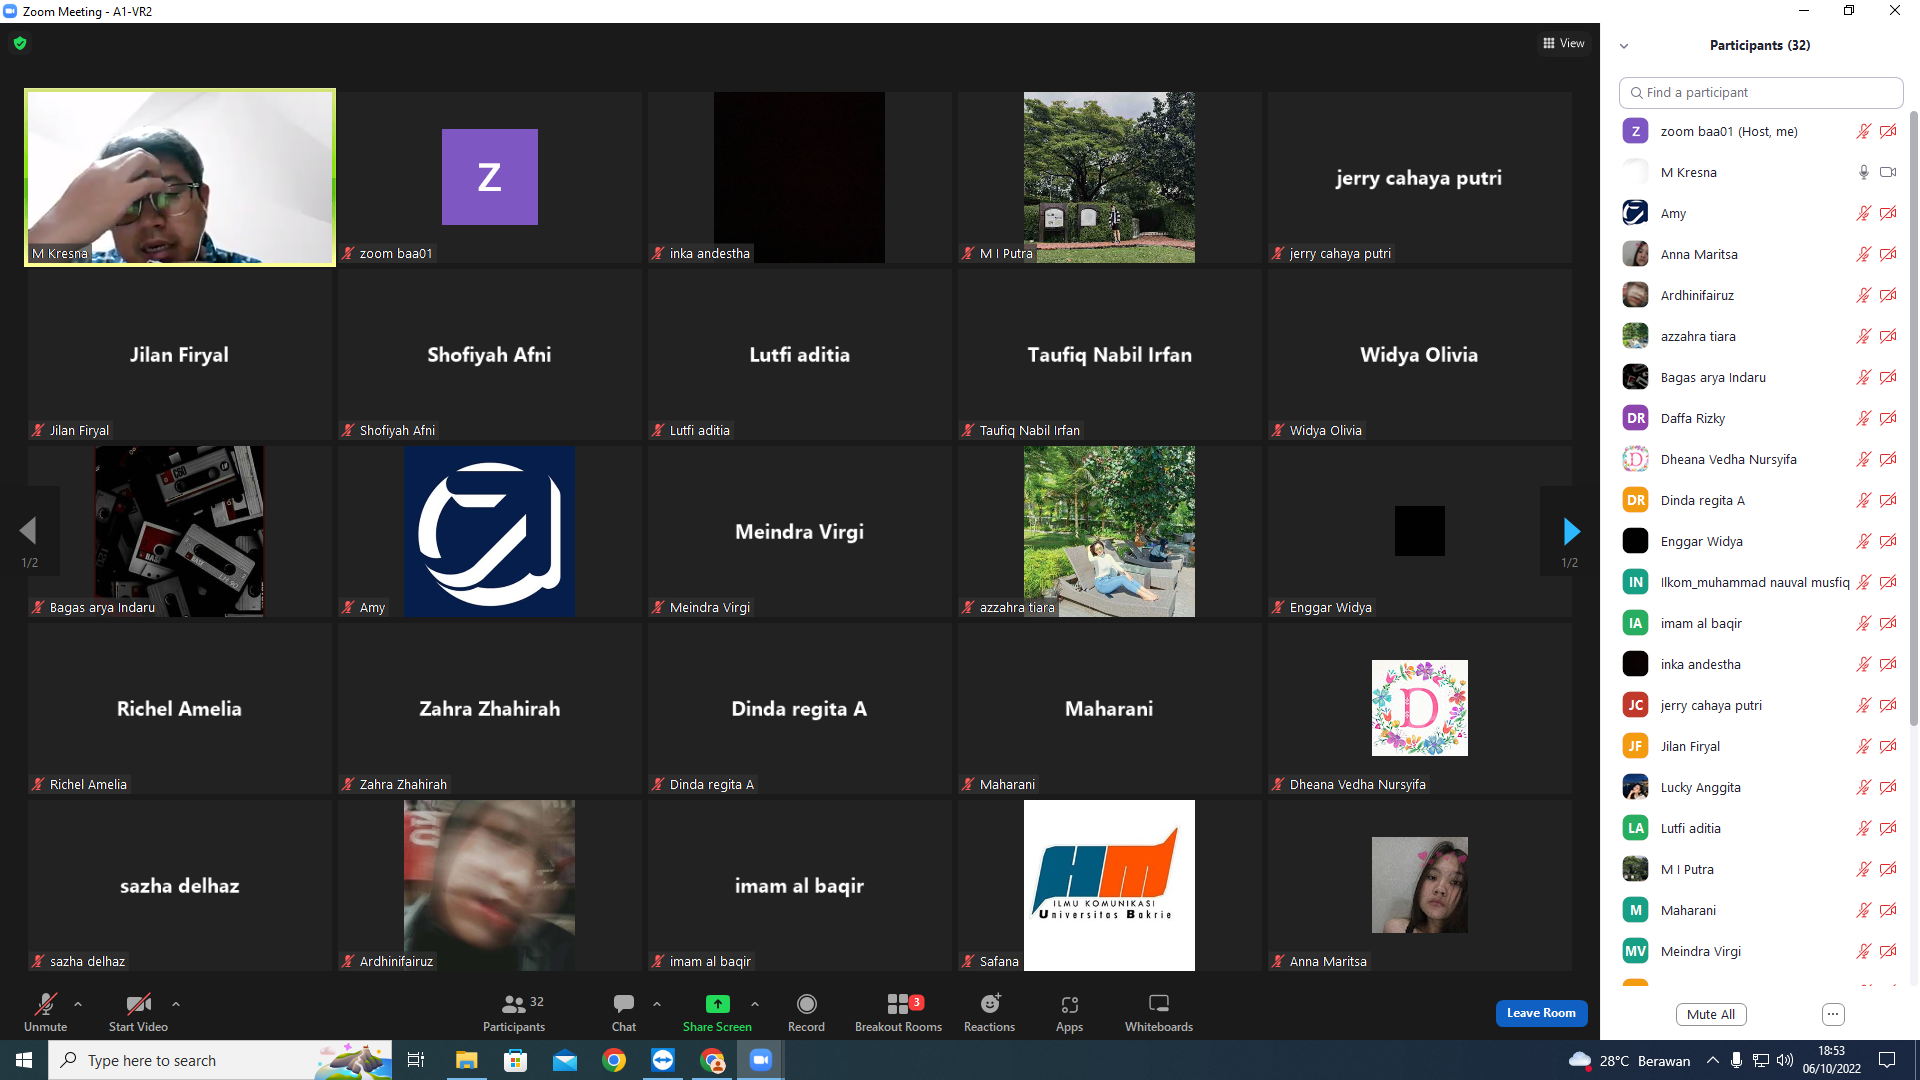This screenshot has width=1920, height=1080.
Task: Select Enggar Widya in participants list
Action: pos(1758,541)
